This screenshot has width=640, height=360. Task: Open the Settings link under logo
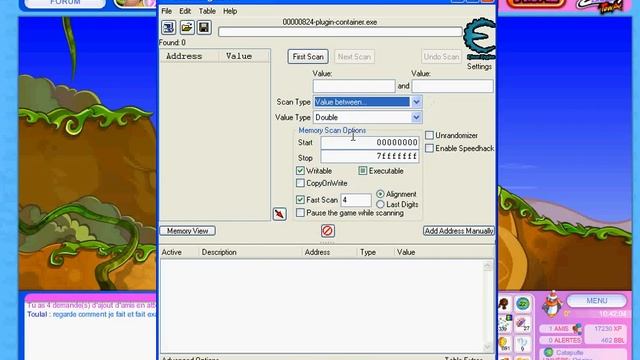click(480, 66)
